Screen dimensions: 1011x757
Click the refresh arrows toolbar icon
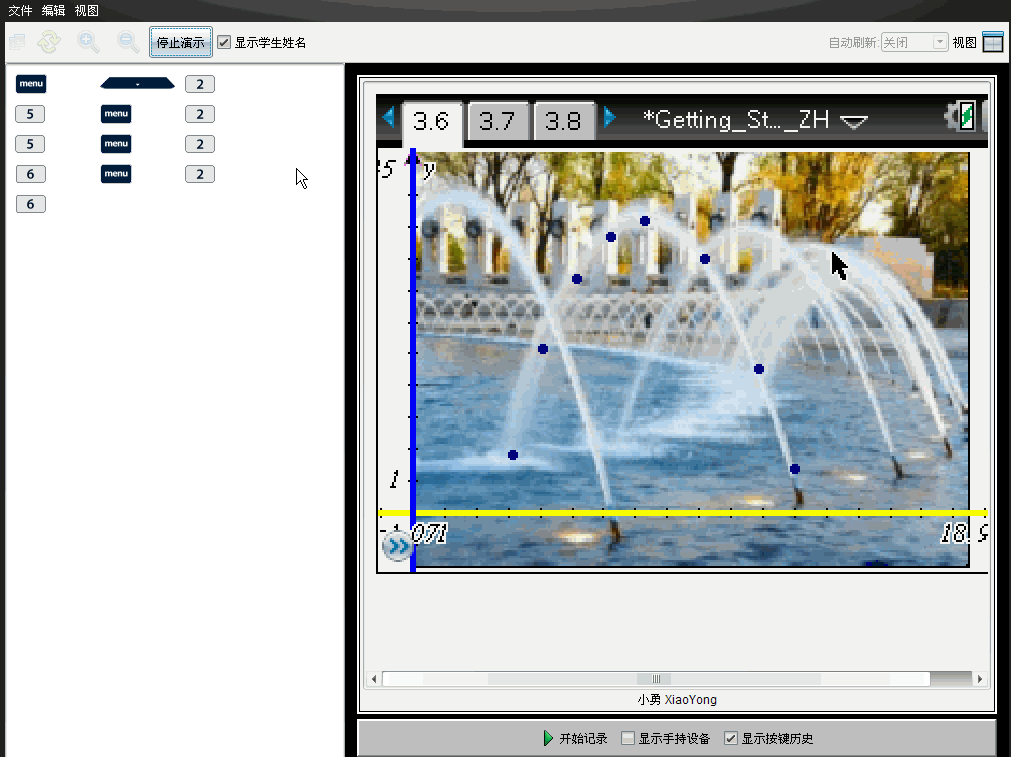tap(49, 42)
